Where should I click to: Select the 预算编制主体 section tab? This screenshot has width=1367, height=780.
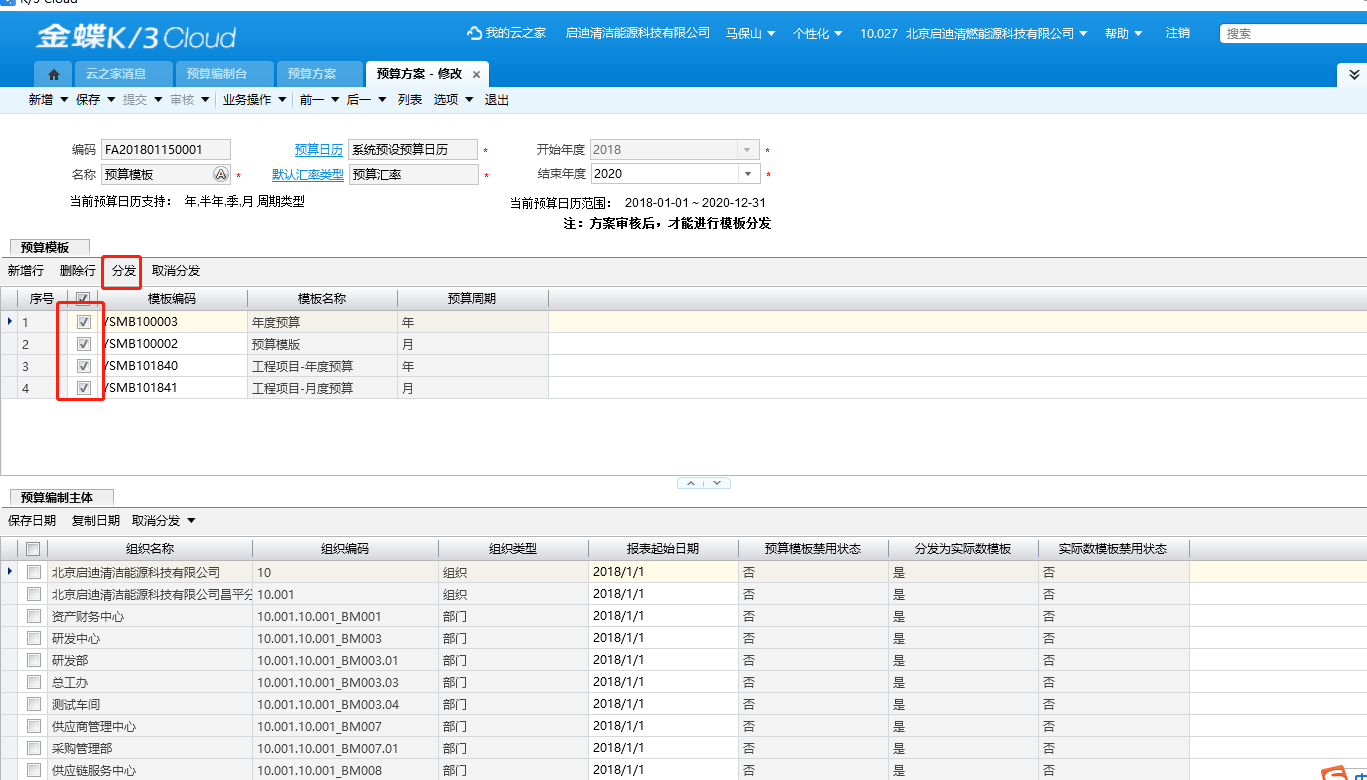point(61,497)
